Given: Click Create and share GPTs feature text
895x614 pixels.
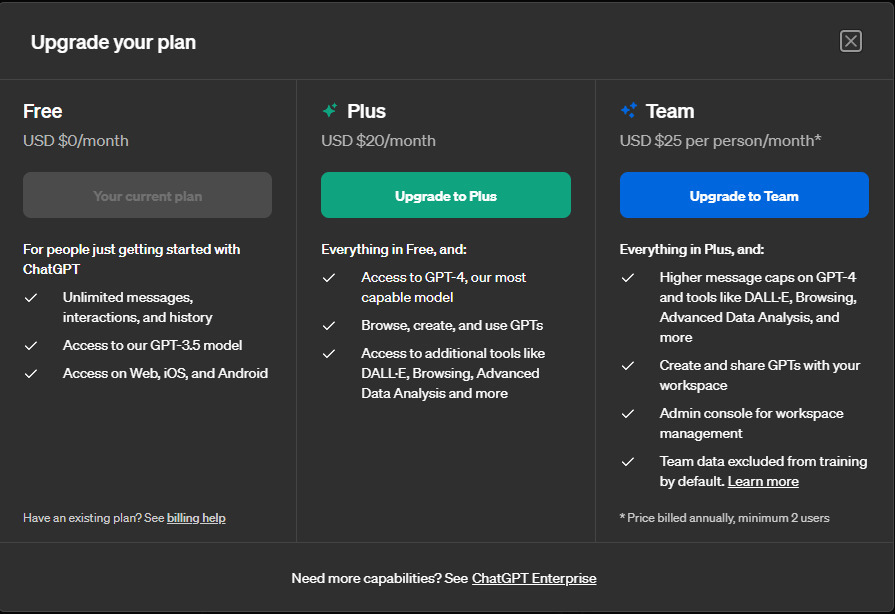Looking at the screenshot, I should click(x=760, y=375).
